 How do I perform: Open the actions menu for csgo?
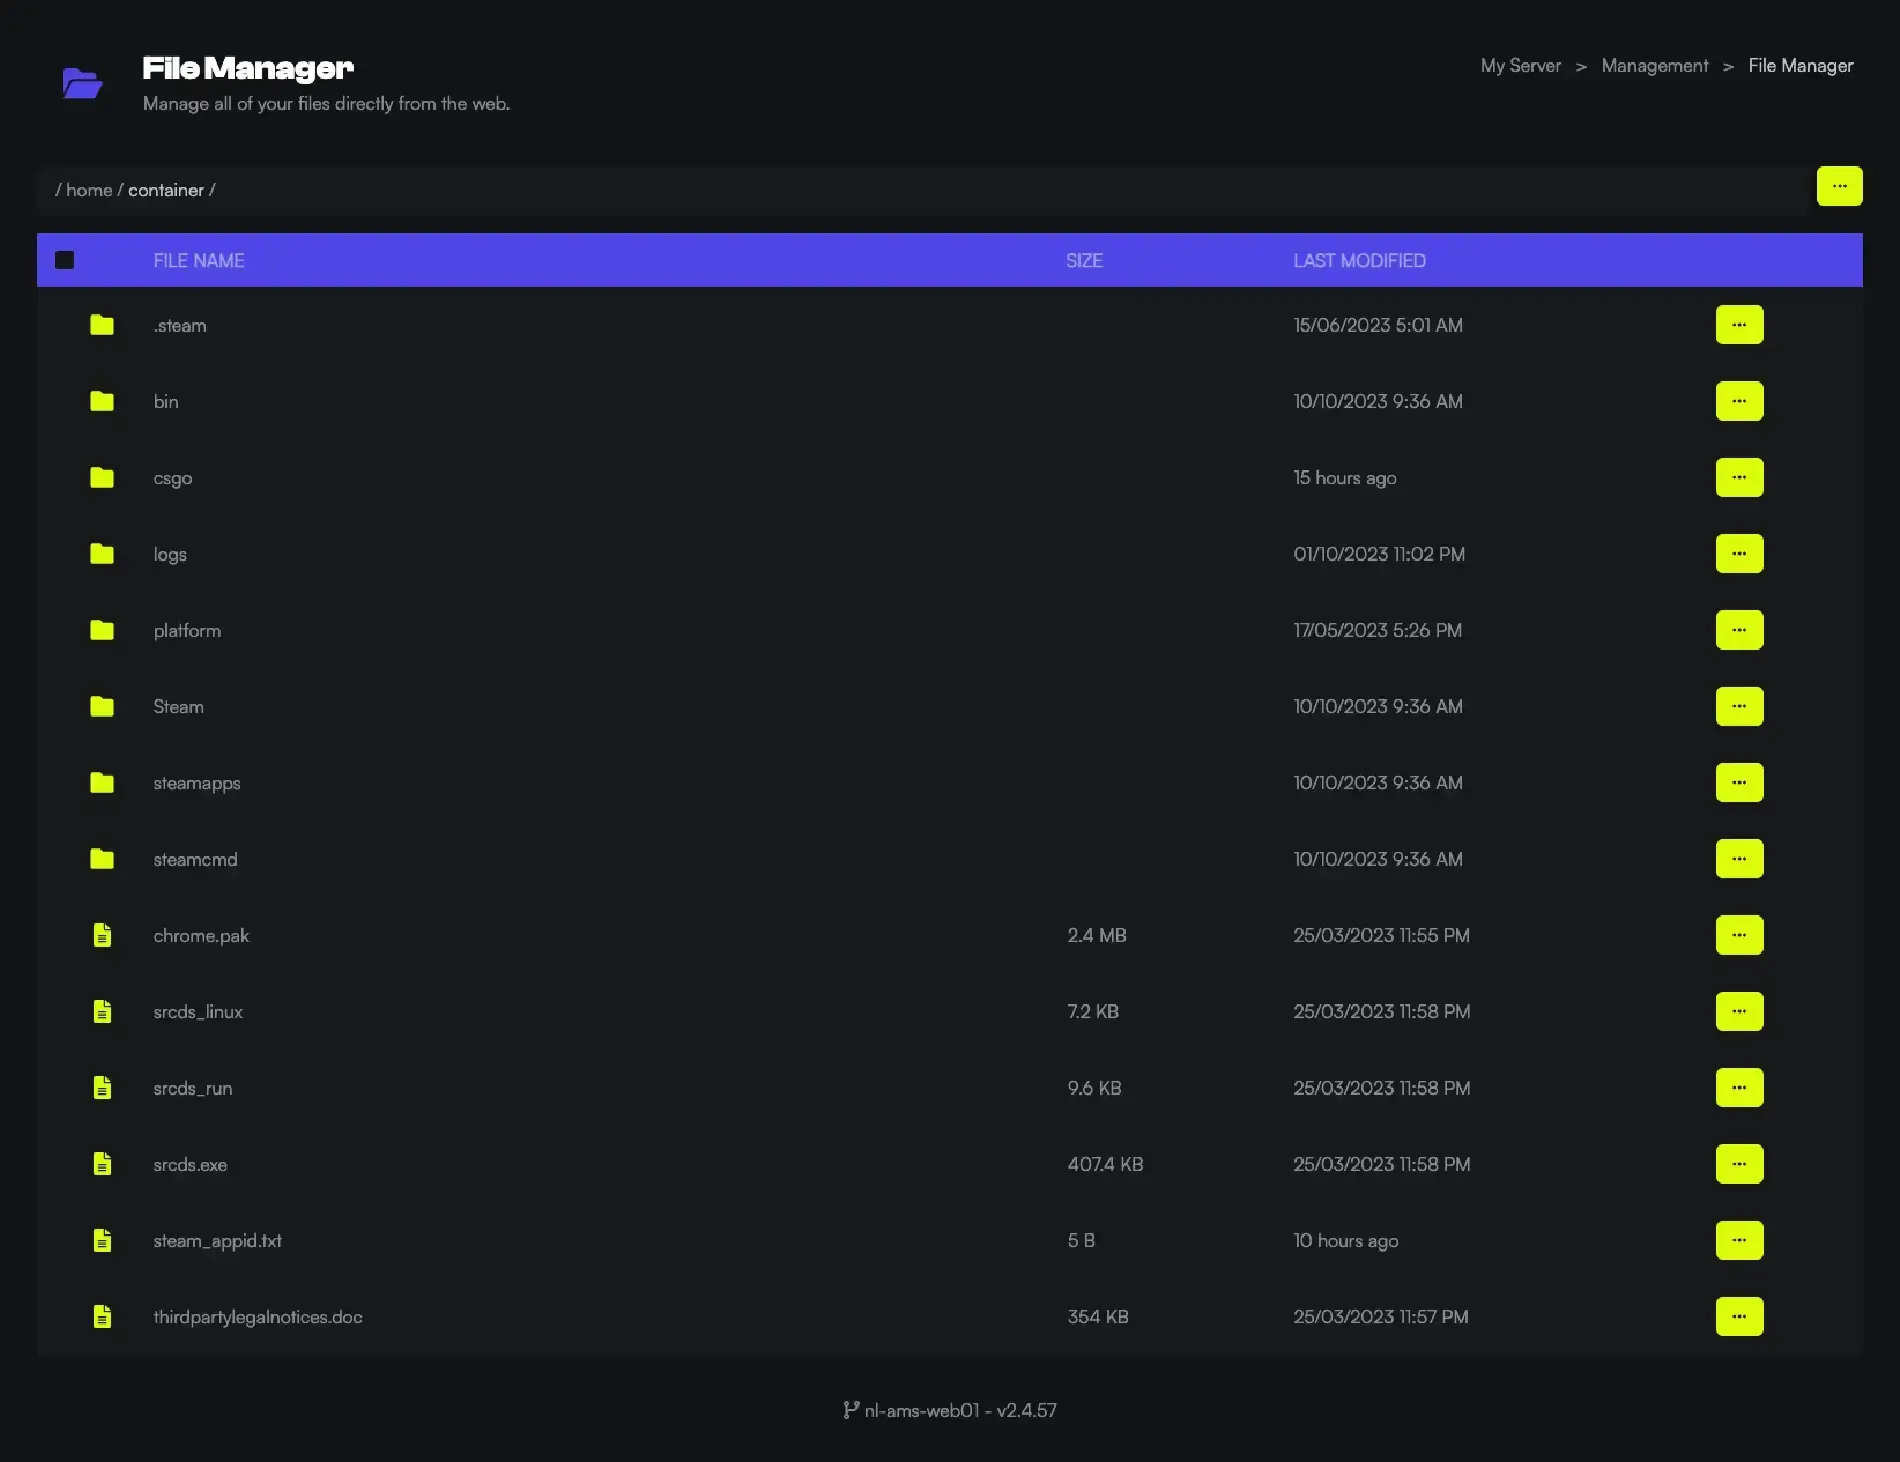[1739, 477]
